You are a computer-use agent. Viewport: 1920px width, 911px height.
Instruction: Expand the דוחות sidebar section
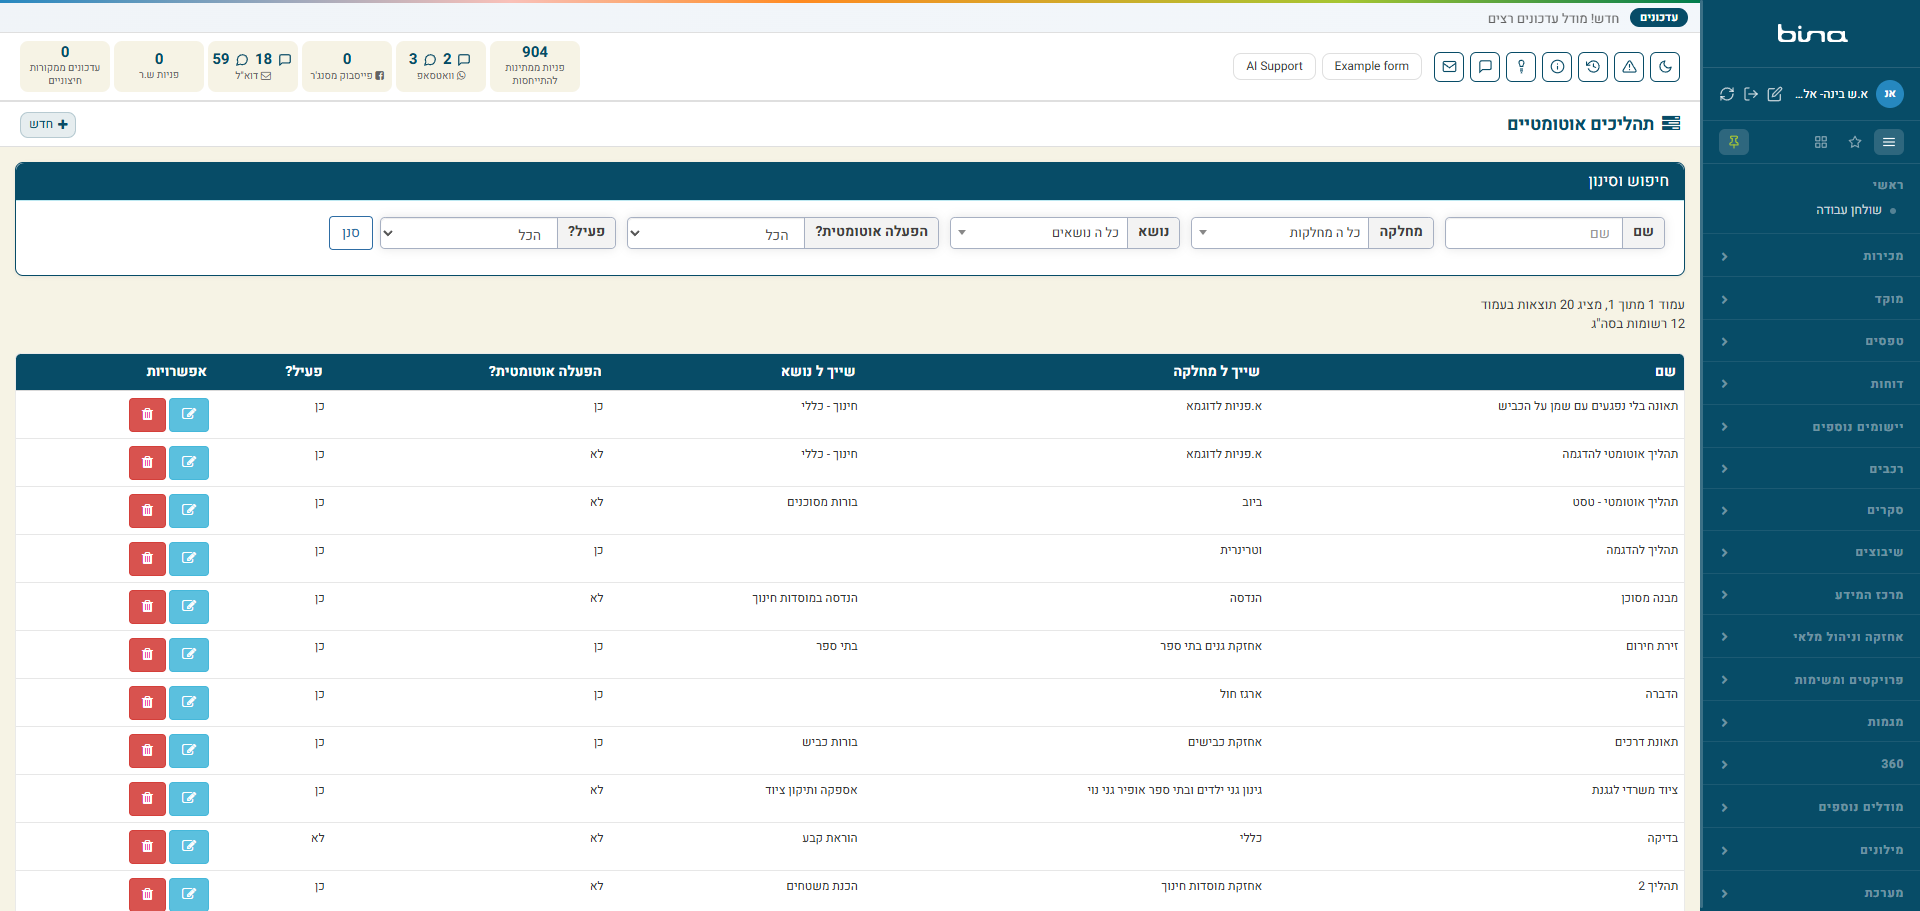point(1811,384)
